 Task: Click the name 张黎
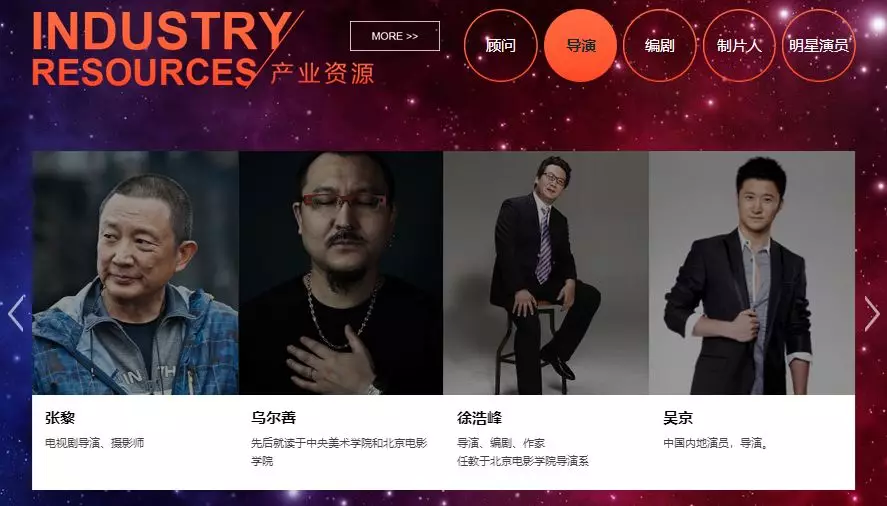60,418
